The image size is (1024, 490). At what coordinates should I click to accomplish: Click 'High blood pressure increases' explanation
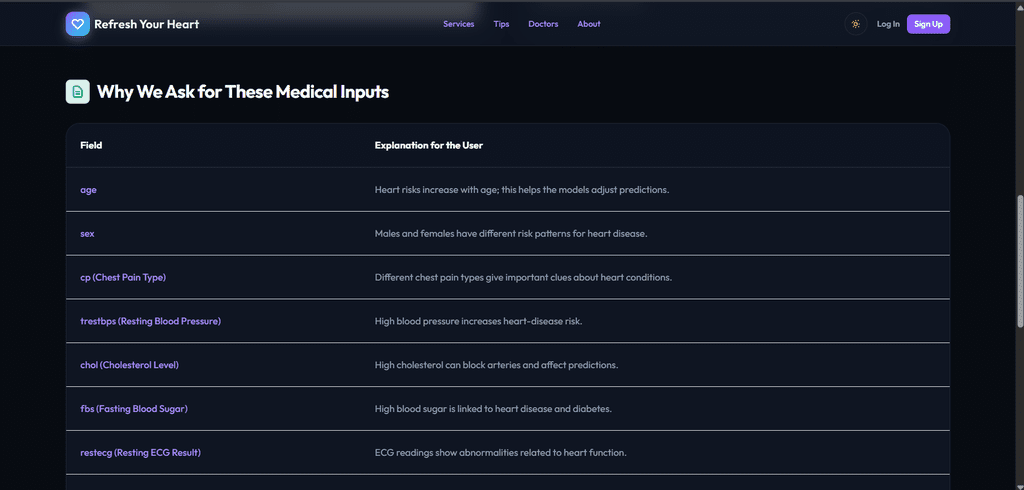point(478,321)
